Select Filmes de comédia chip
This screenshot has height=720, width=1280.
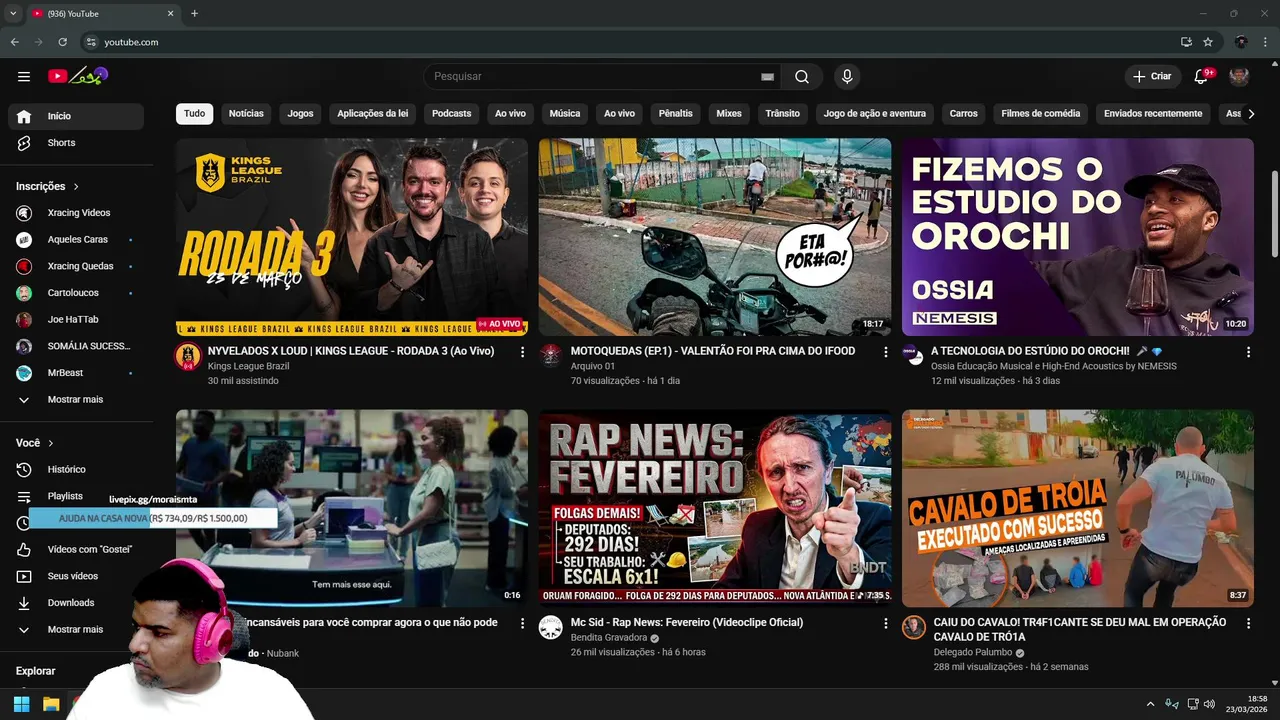tap(1041, 114)
